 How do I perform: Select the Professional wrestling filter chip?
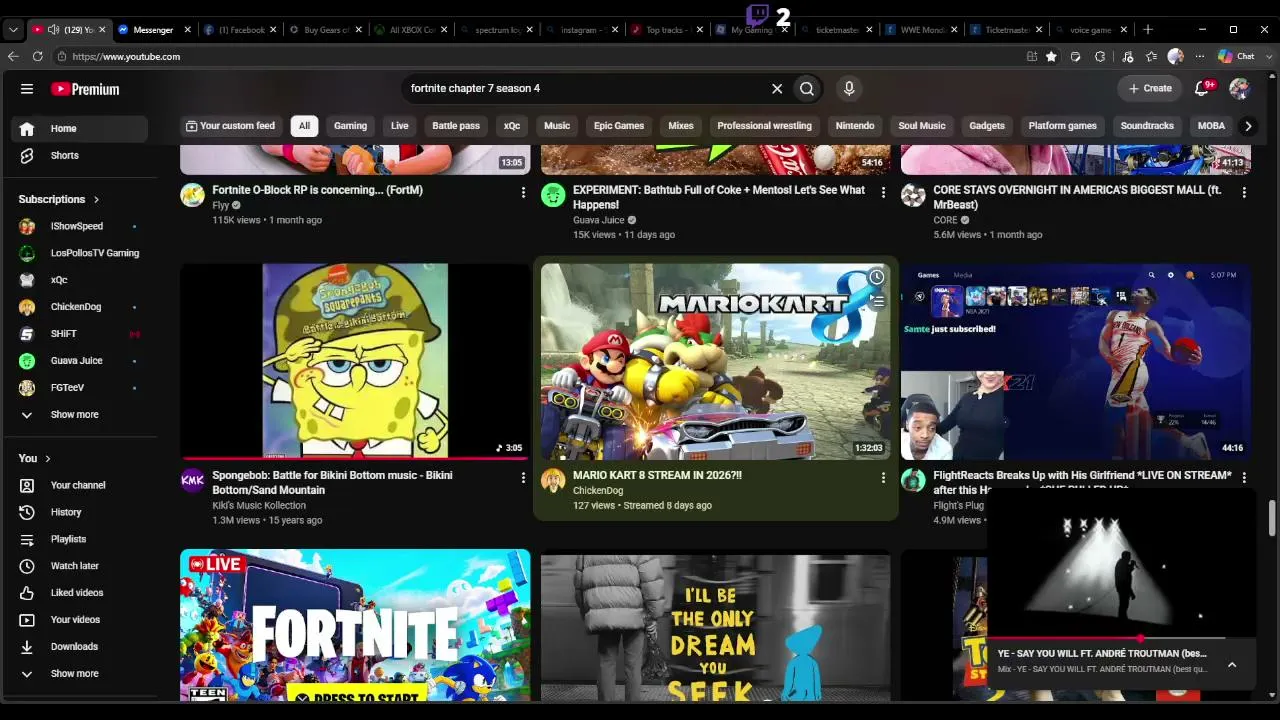point(764,126)
